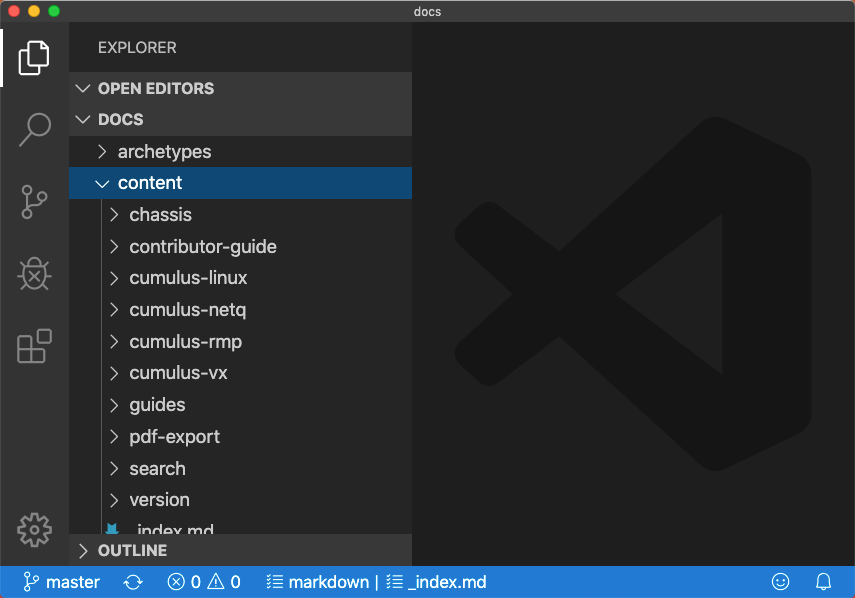Expand the contributor-guide folder

coord(202,247)
